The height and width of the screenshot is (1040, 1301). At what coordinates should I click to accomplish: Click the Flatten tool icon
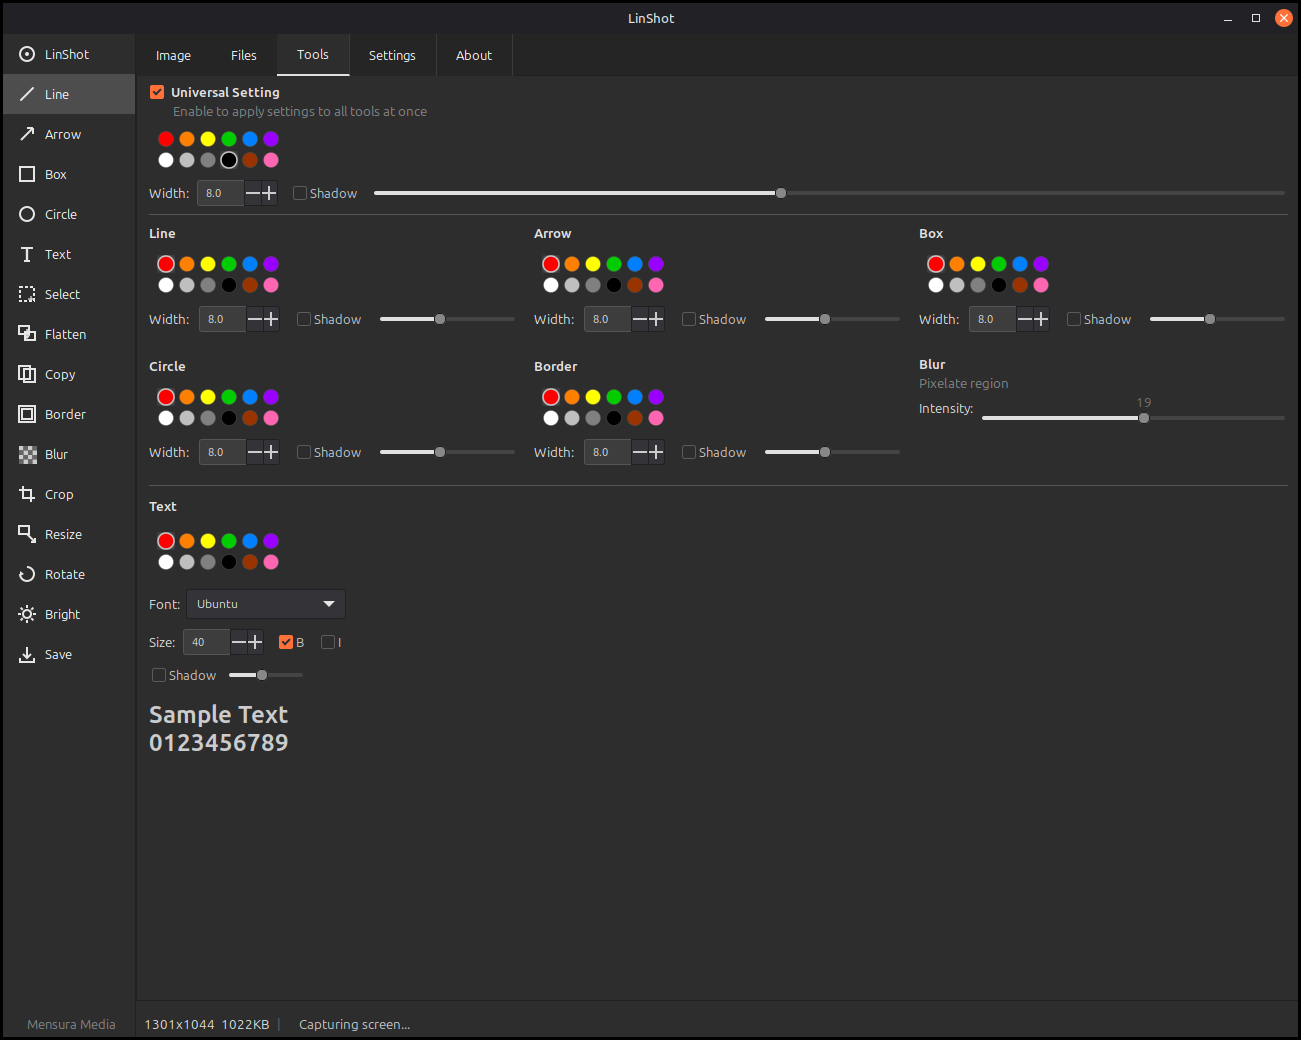[27, 334]
